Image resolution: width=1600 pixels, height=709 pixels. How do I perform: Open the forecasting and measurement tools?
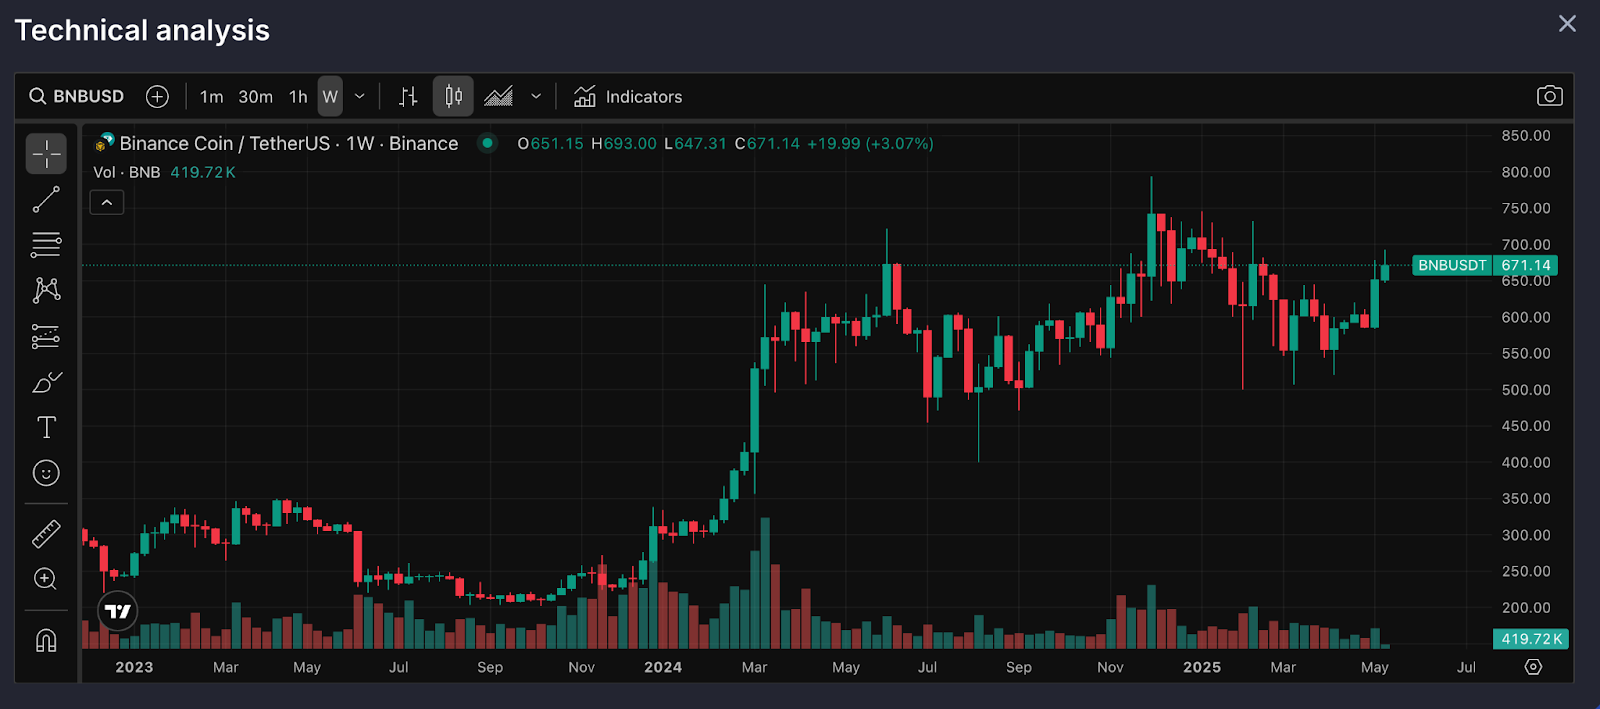[x=46, y=336]
